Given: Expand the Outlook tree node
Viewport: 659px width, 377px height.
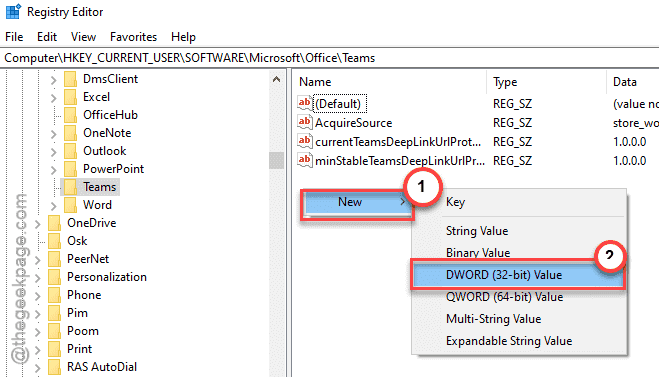Looking at the screenshot, I should coord(53,152).
